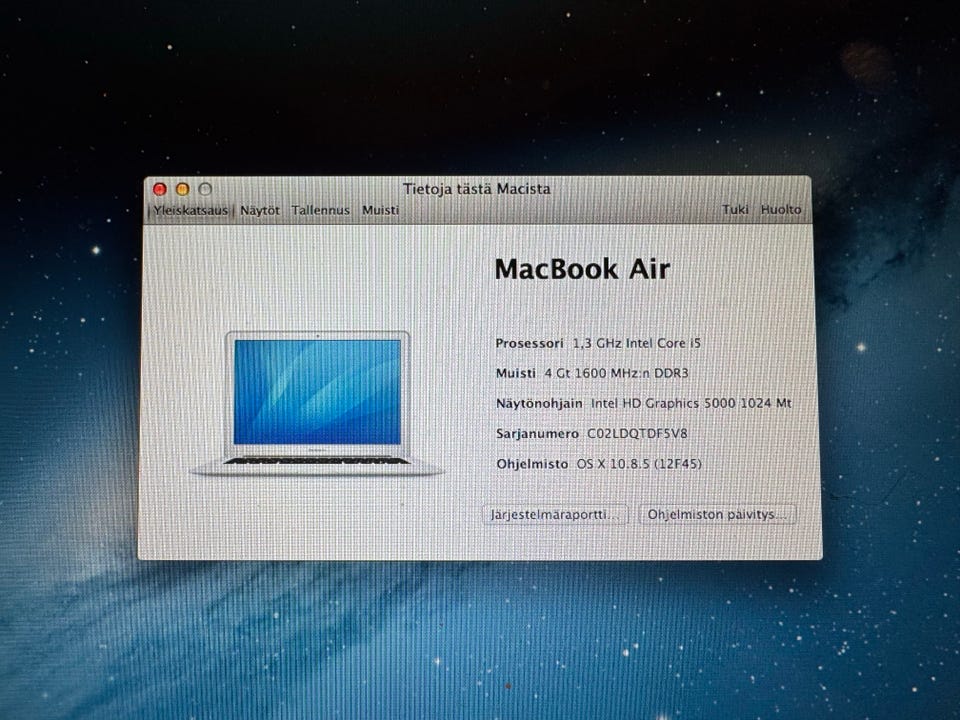
Task: Open the Muisti tab
Action: (380, 210)
